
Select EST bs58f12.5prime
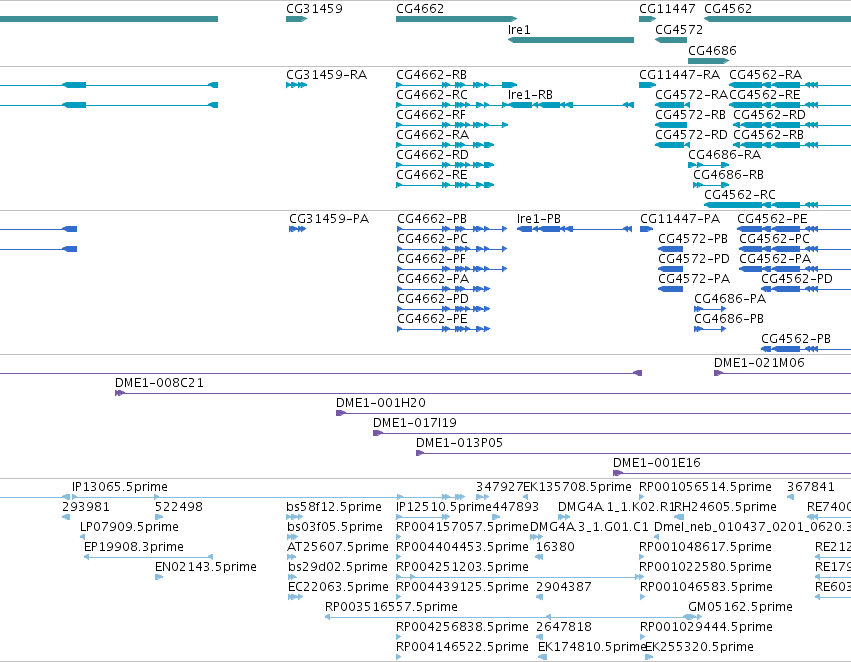click(x=334, y=507)
